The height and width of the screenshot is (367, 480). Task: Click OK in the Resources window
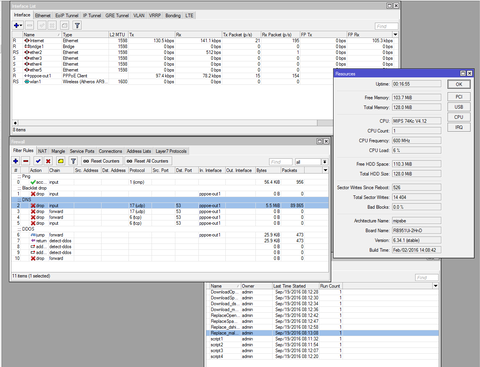coord(459,84)
